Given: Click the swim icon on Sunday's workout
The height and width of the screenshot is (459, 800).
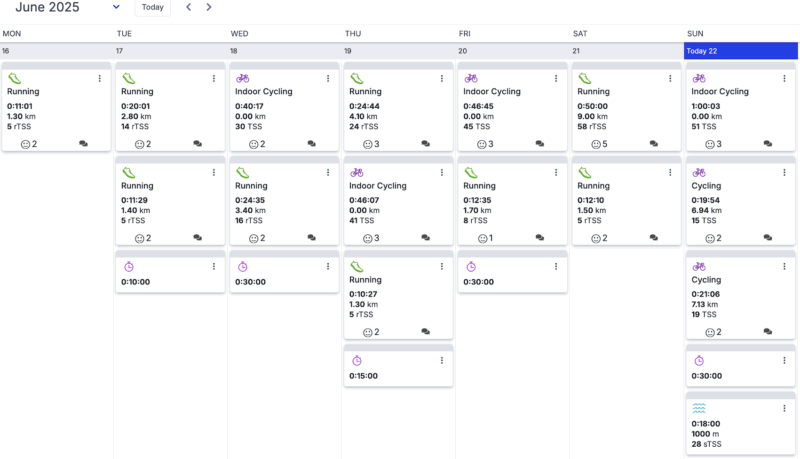Looking at the screenshot, I should [x=698, y=408].
